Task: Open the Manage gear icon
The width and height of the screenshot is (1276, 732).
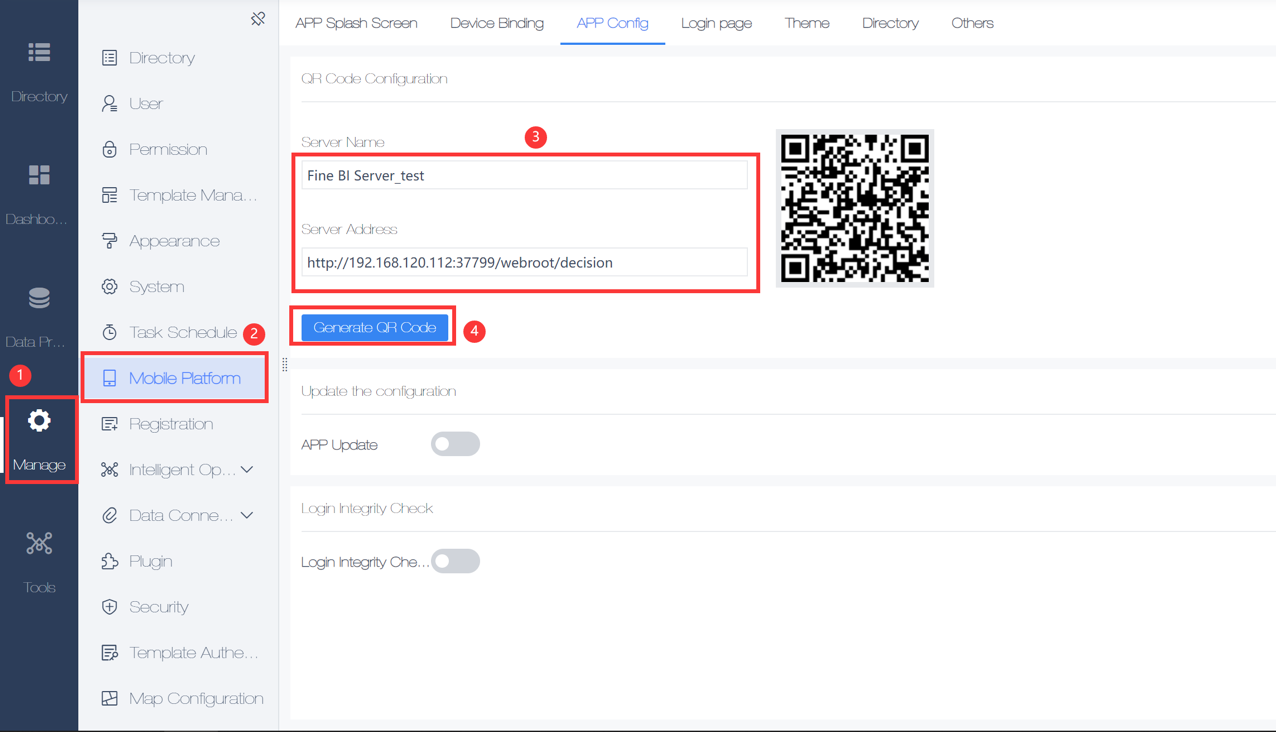Action: [x=39, y=421]
